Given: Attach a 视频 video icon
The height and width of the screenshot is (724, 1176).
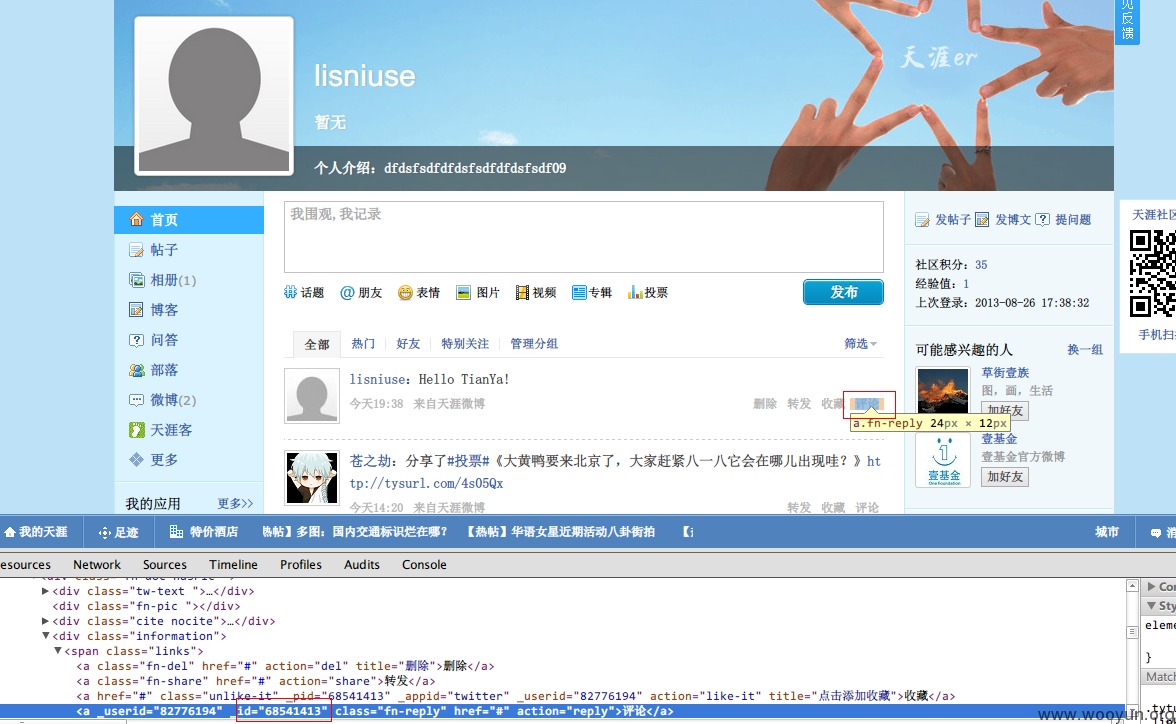Looking at the screenshot, I should pos(522,293).
